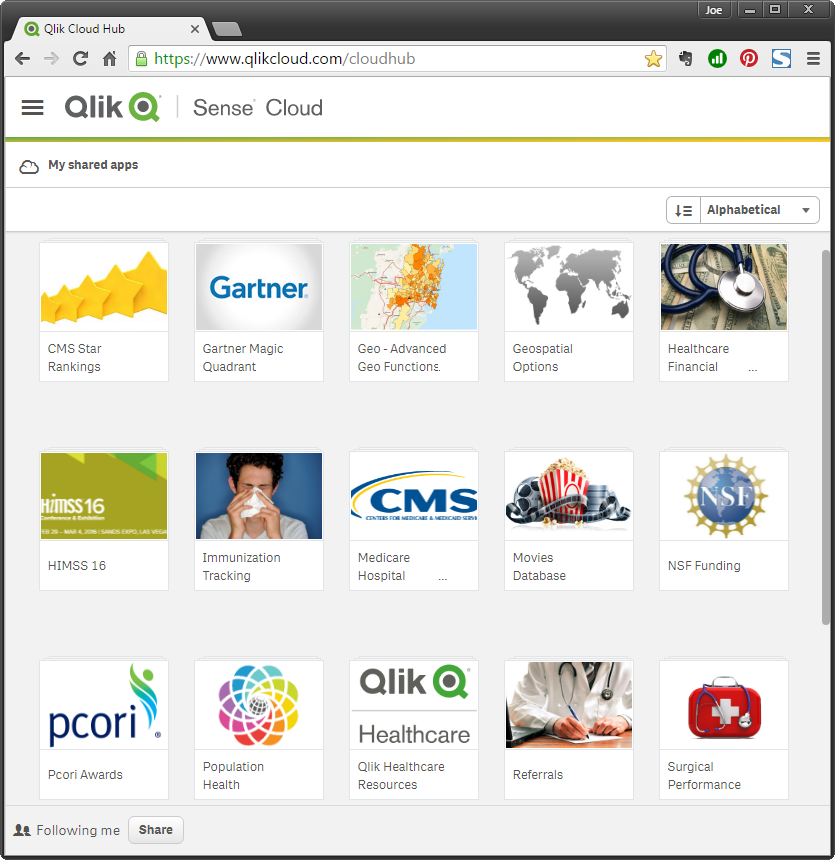Viewport: 835px width, 860px height.
Task: Click the padlock icon in the address bar
Action: (x=141, y=59)
